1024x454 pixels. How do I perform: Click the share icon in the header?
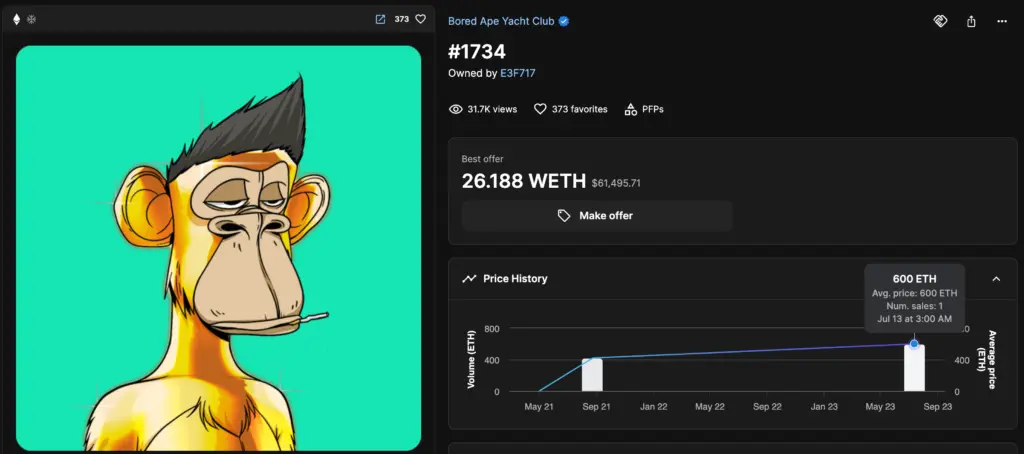tap(971, 22)
